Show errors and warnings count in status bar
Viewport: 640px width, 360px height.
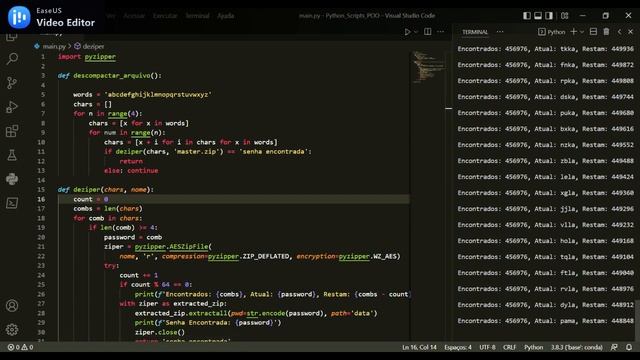(20, 347)
